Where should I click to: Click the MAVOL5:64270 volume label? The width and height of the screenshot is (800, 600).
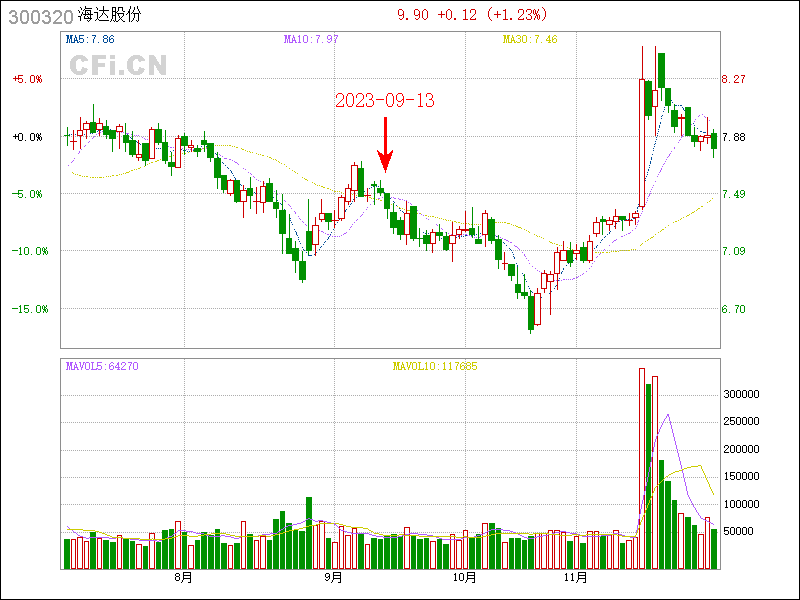(101, 366)
